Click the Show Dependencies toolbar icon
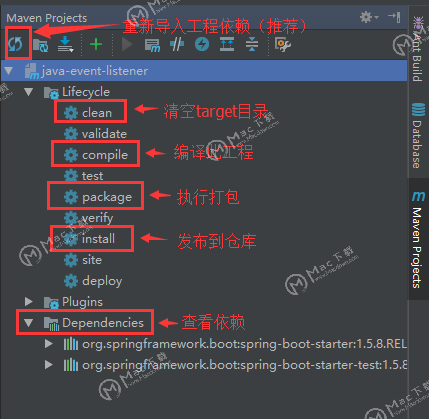The width and height of the screenshot is (429, 419). pos(227,44)
